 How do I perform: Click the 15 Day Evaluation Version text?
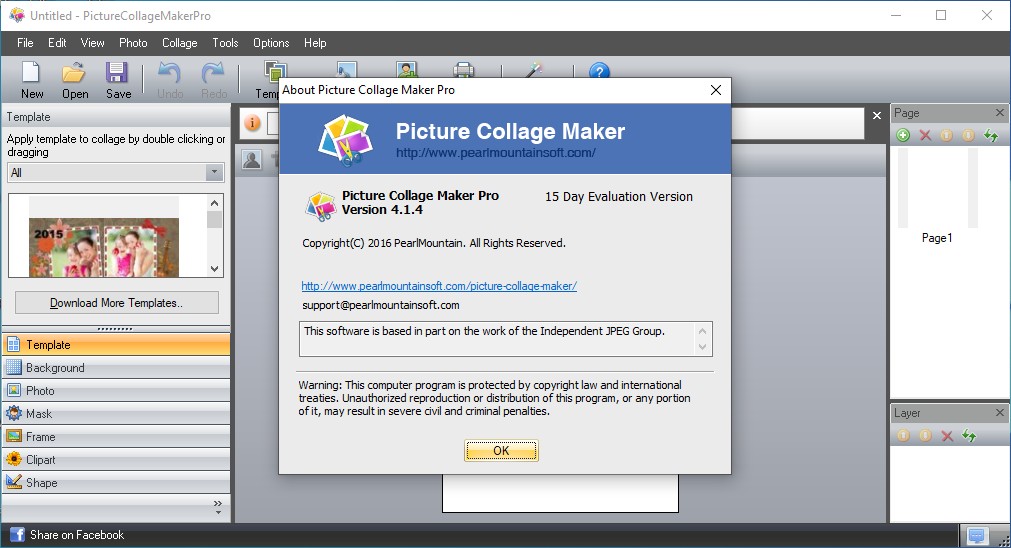point(619,197)
